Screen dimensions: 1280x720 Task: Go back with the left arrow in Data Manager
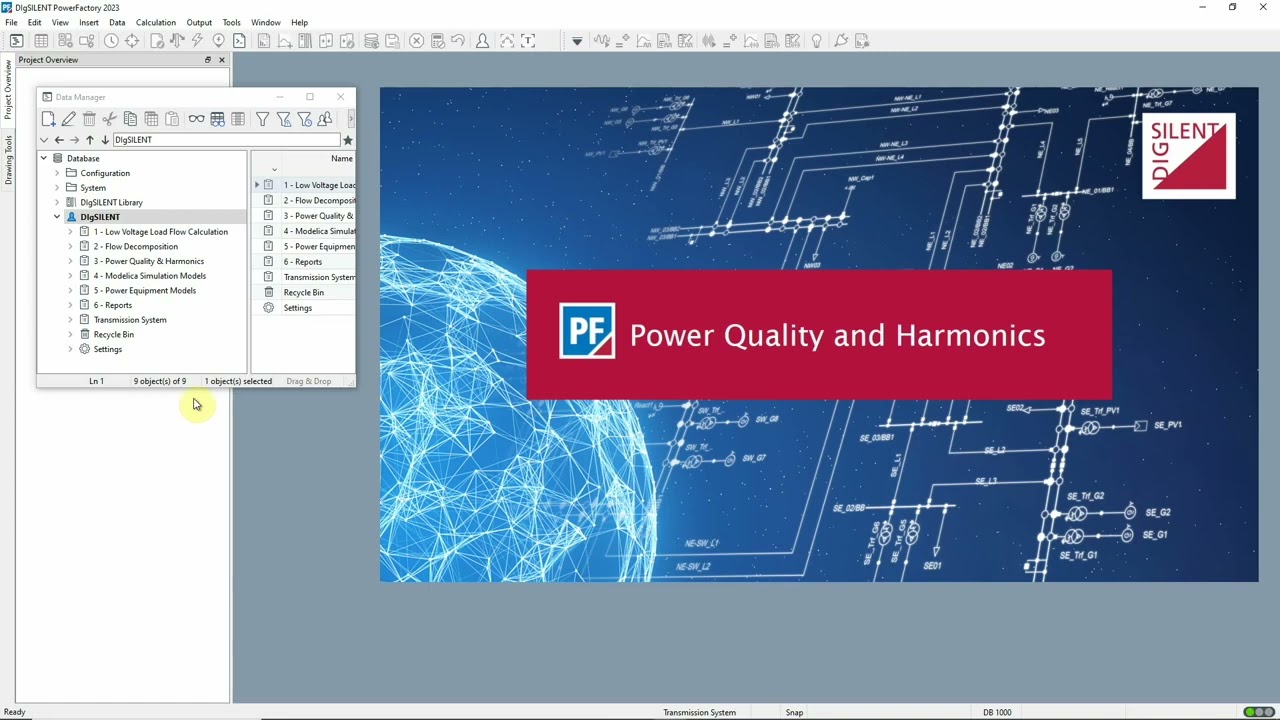coord(59,140)
